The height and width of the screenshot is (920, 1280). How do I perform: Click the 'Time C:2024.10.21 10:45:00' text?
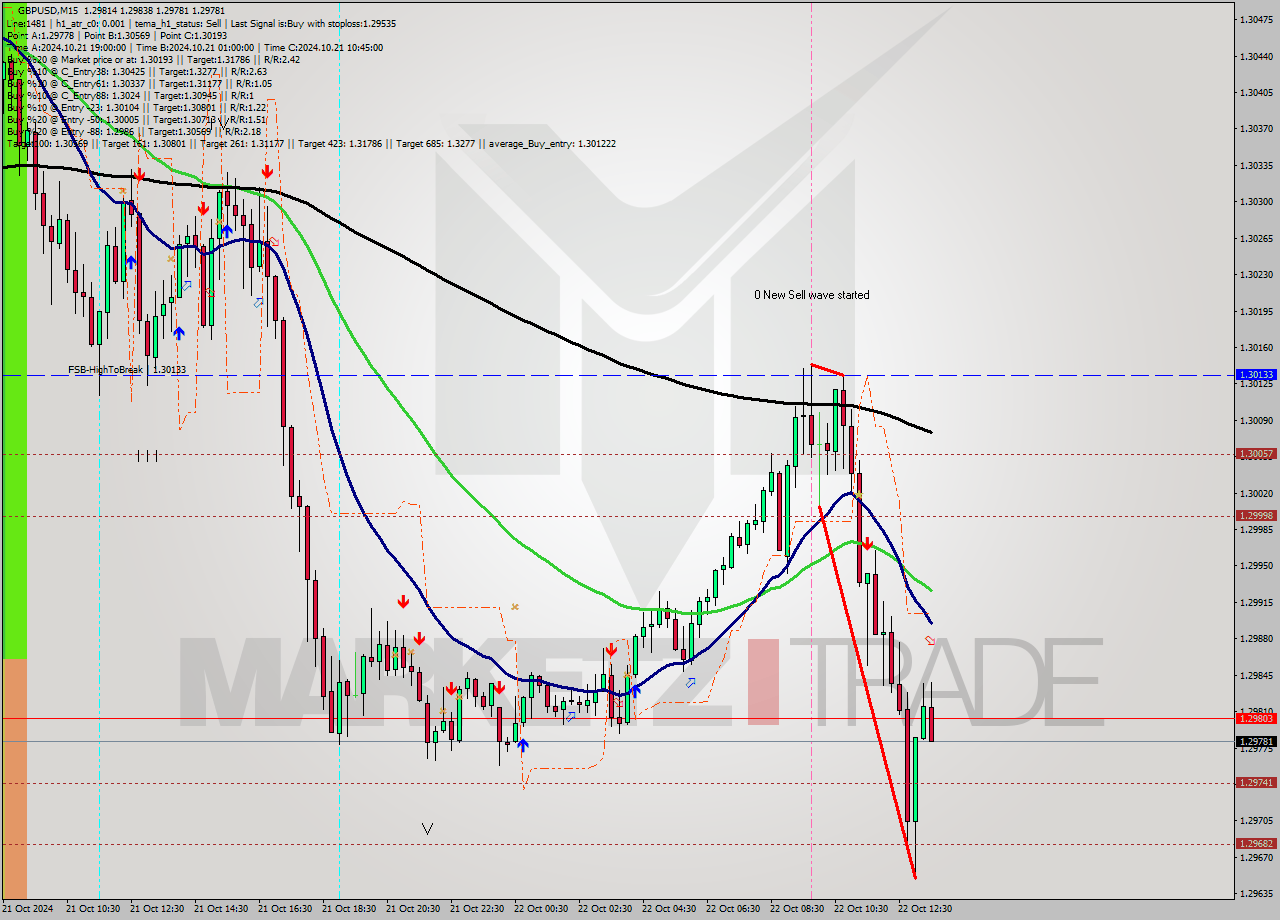pyautogui.click(x=324, y=47)
